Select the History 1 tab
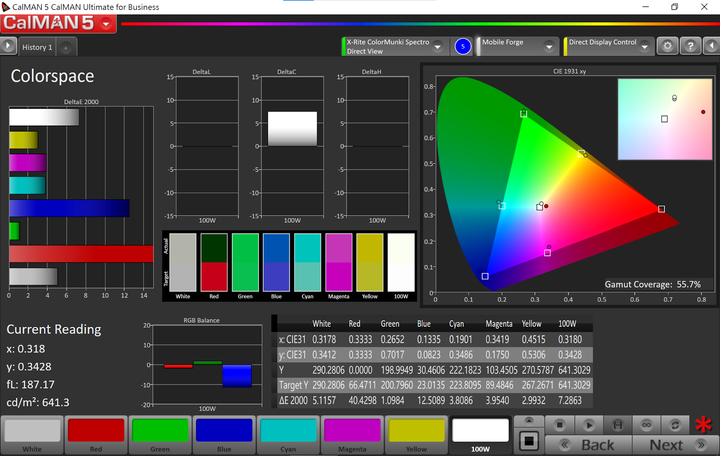Screen dimensions: 720x456 click(37, 47)
